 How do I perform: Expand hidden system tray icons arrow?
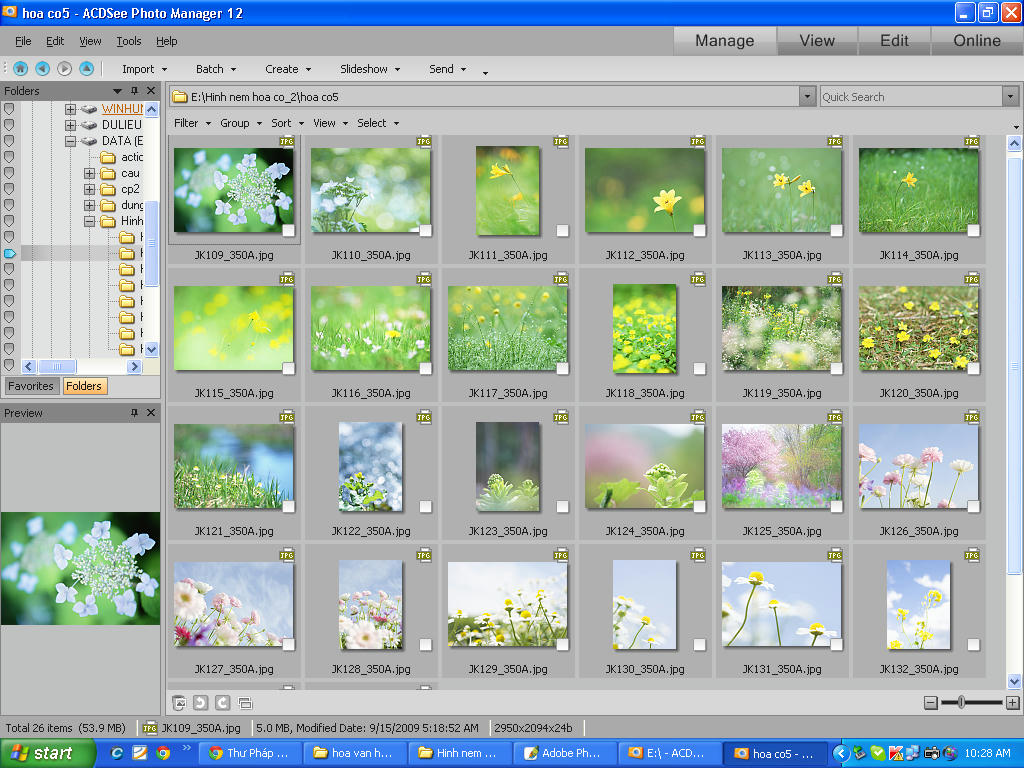[x=840, y=753]
